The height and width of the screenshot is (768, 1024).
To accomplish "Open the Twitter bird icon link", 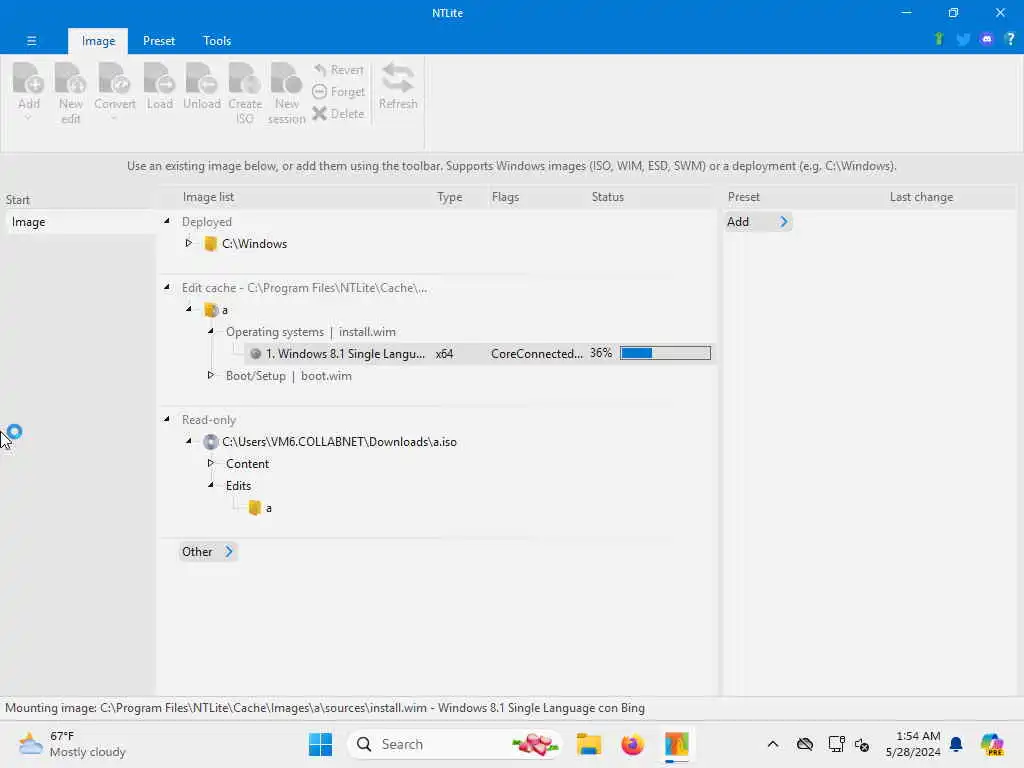I will pos(963,39).
